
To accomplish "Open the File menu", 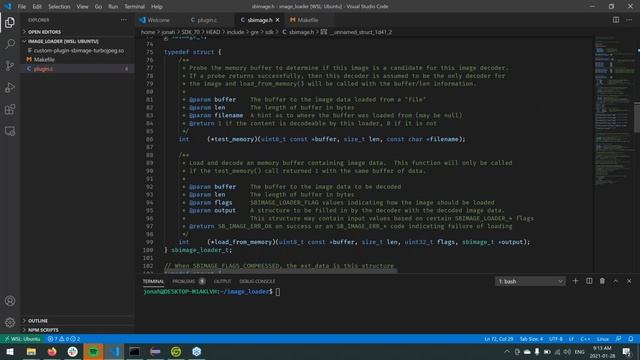I will click(x=22, y=7).
